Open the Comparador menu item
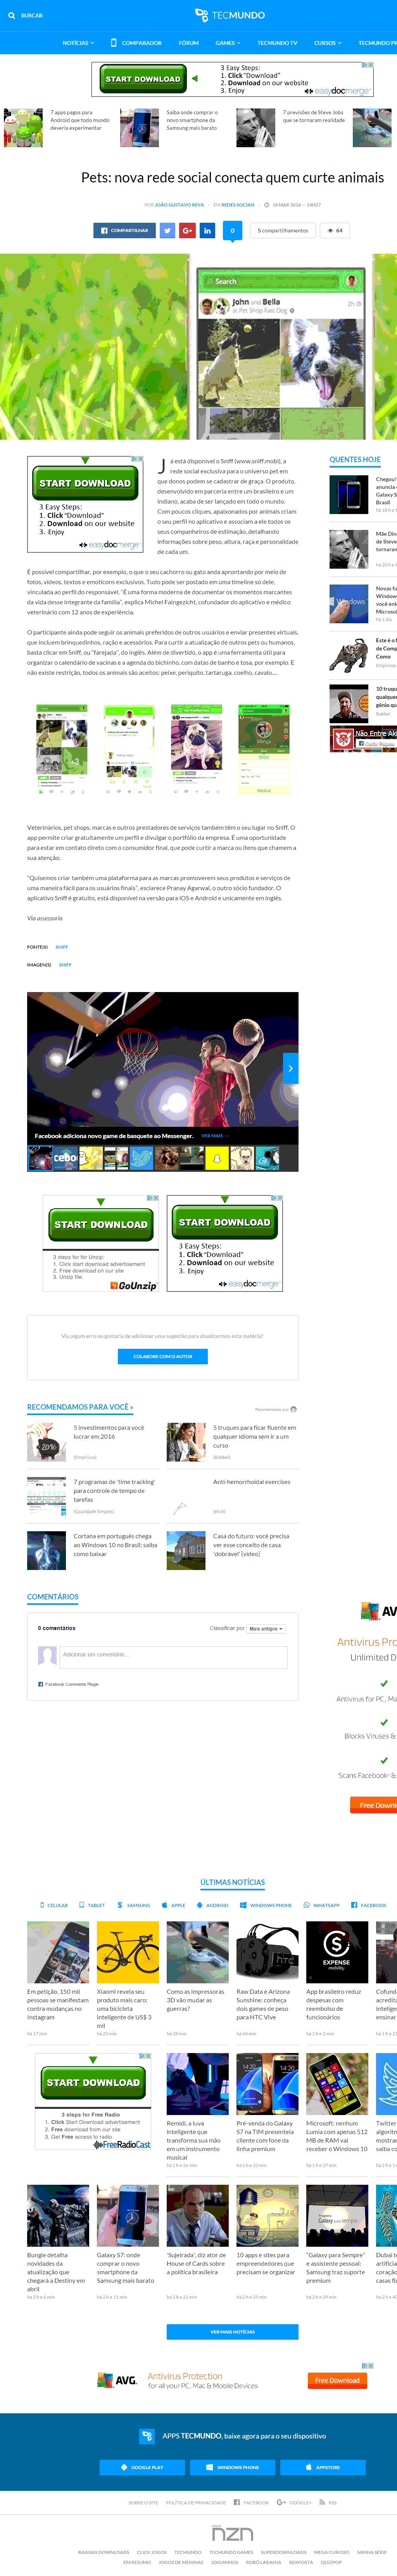Screen dimensions: 397x2576 [x=136, y=43]
